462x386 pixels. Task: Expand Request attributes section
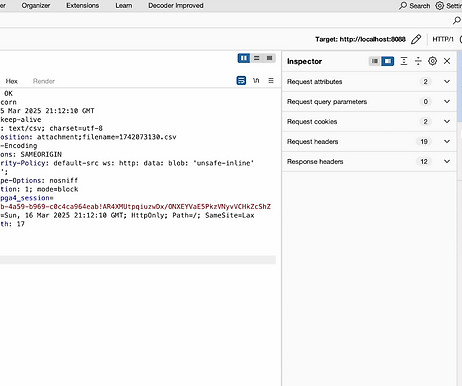369,82
